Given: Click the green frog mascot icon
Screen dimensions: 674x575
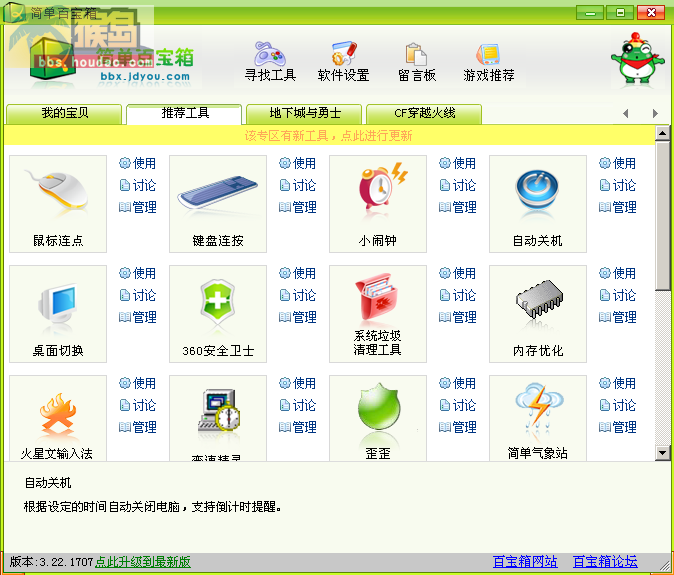Looking at the screenshot, I should [638, 58].
